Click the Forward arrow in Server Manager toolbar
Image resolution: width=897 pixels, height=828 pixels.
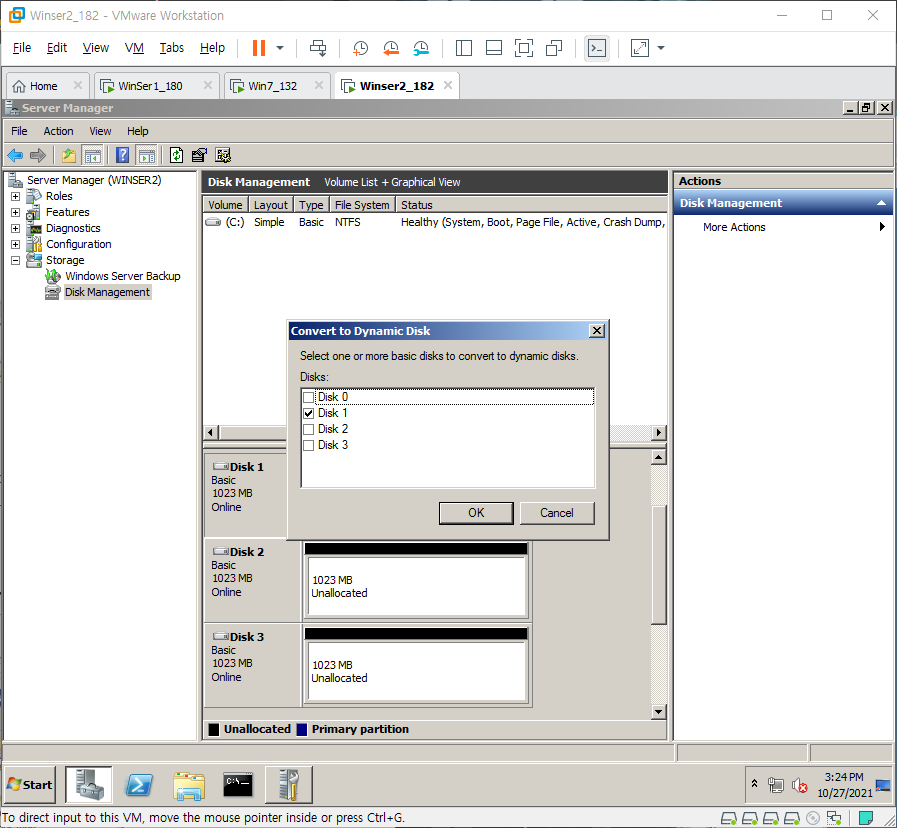(x=38, y=155)
